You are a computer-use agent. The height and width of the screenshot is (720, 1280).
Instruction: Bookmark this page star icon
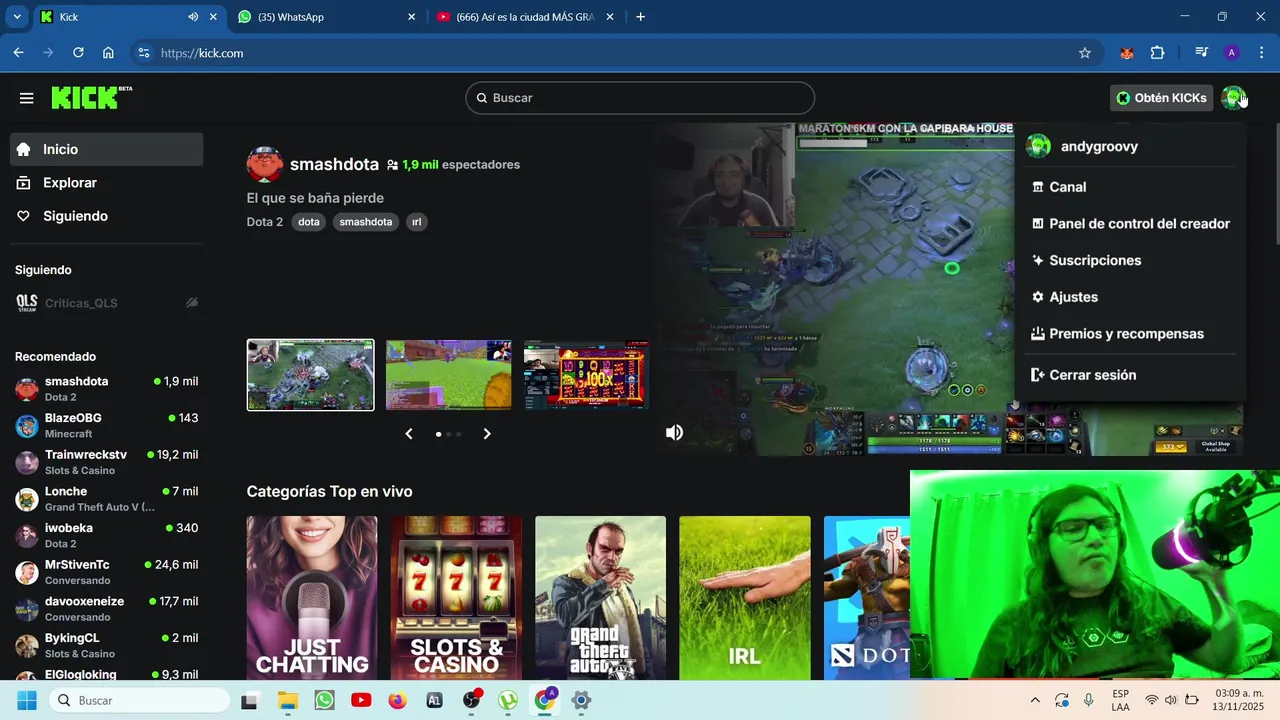(x=1085, y=53)
